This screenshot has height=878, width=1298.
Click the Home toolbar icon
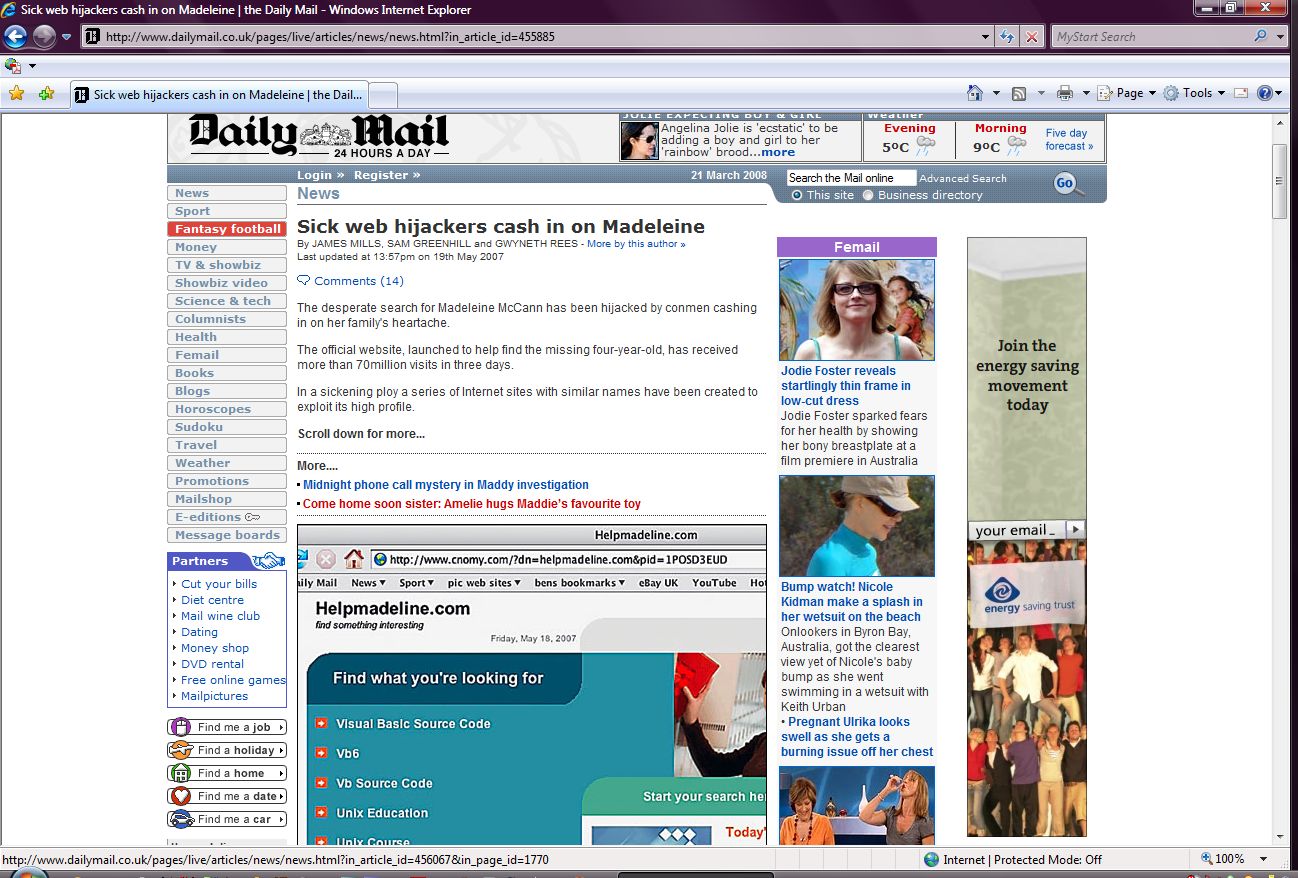click(975, 93)
